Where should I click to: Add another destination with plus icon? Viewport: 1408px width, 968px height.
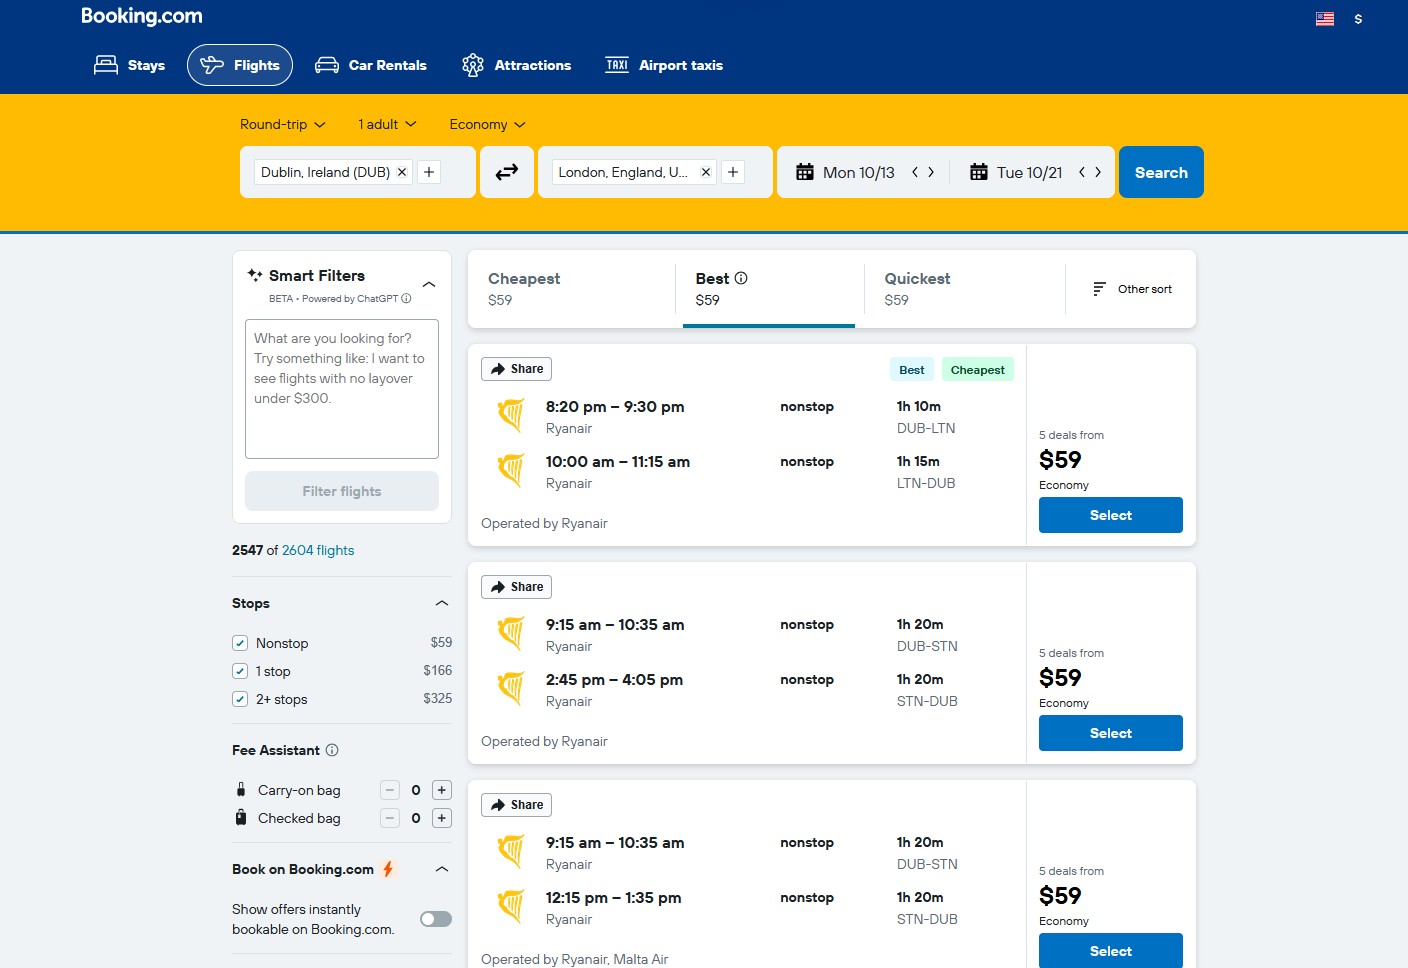pyautogui.click(x=733, y=172)
